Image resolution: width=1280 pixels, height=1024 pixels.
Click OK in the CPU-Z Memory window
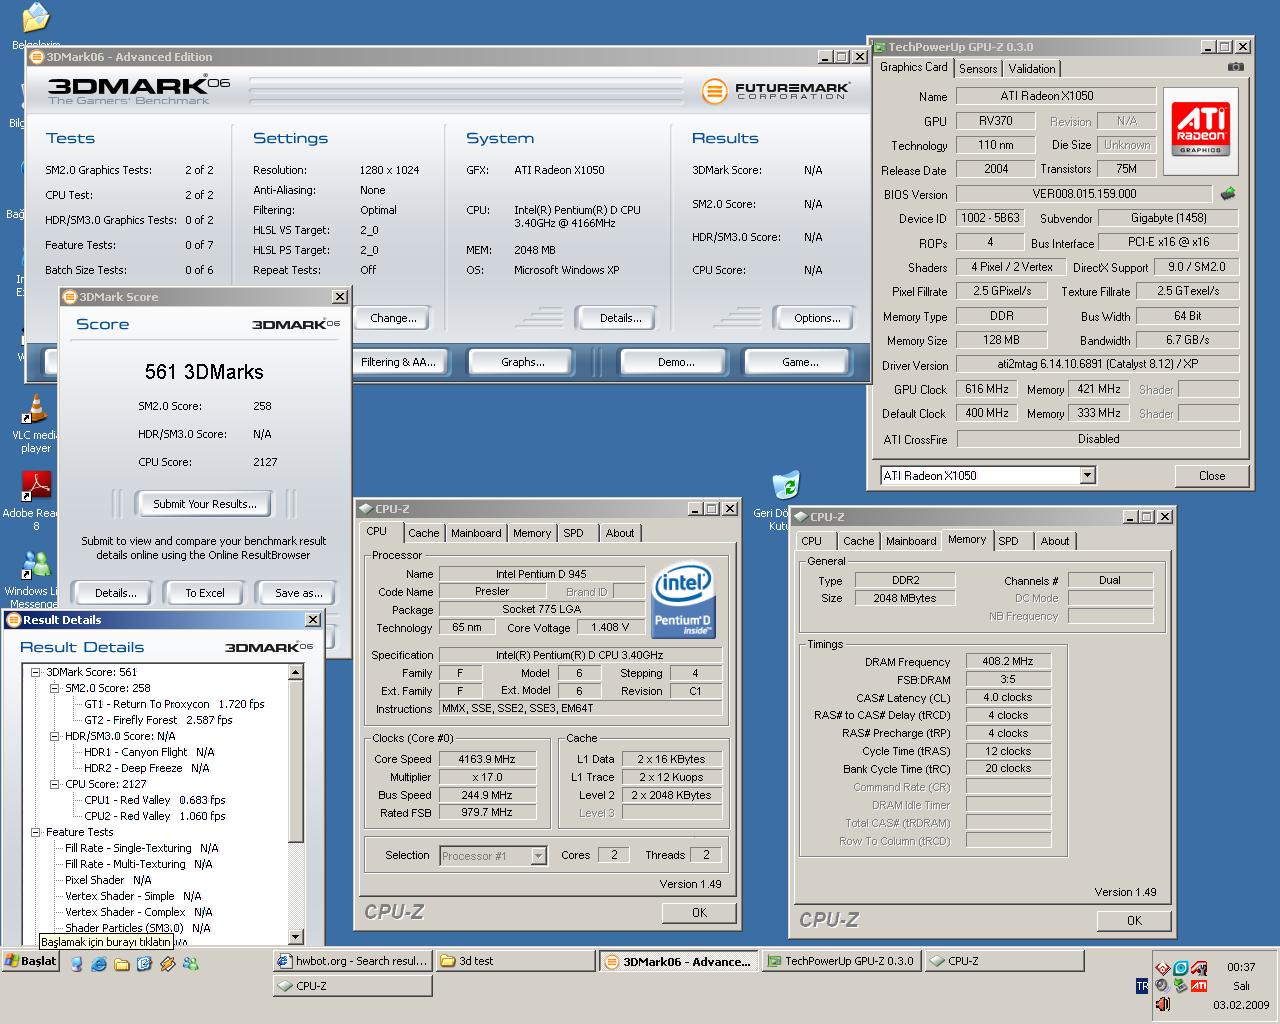point(1134,920)
